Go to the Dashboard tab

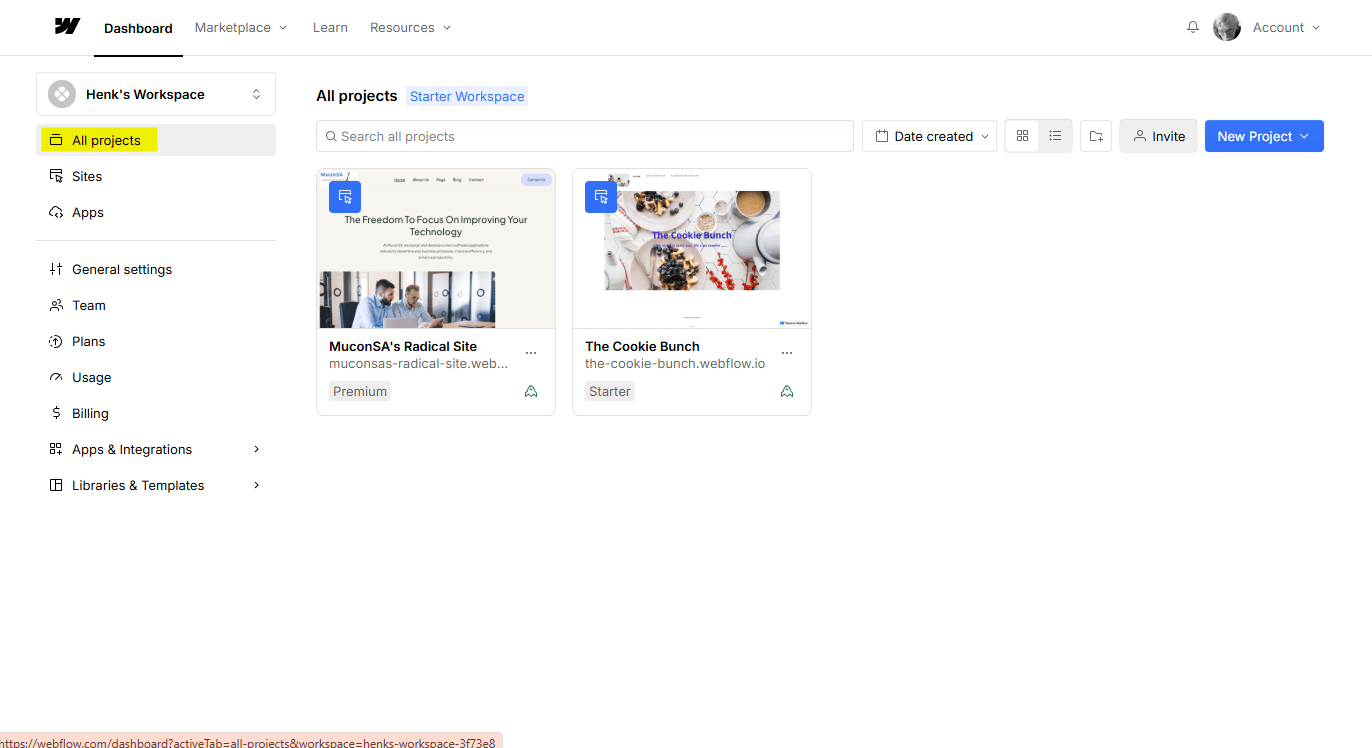(138, 28)
